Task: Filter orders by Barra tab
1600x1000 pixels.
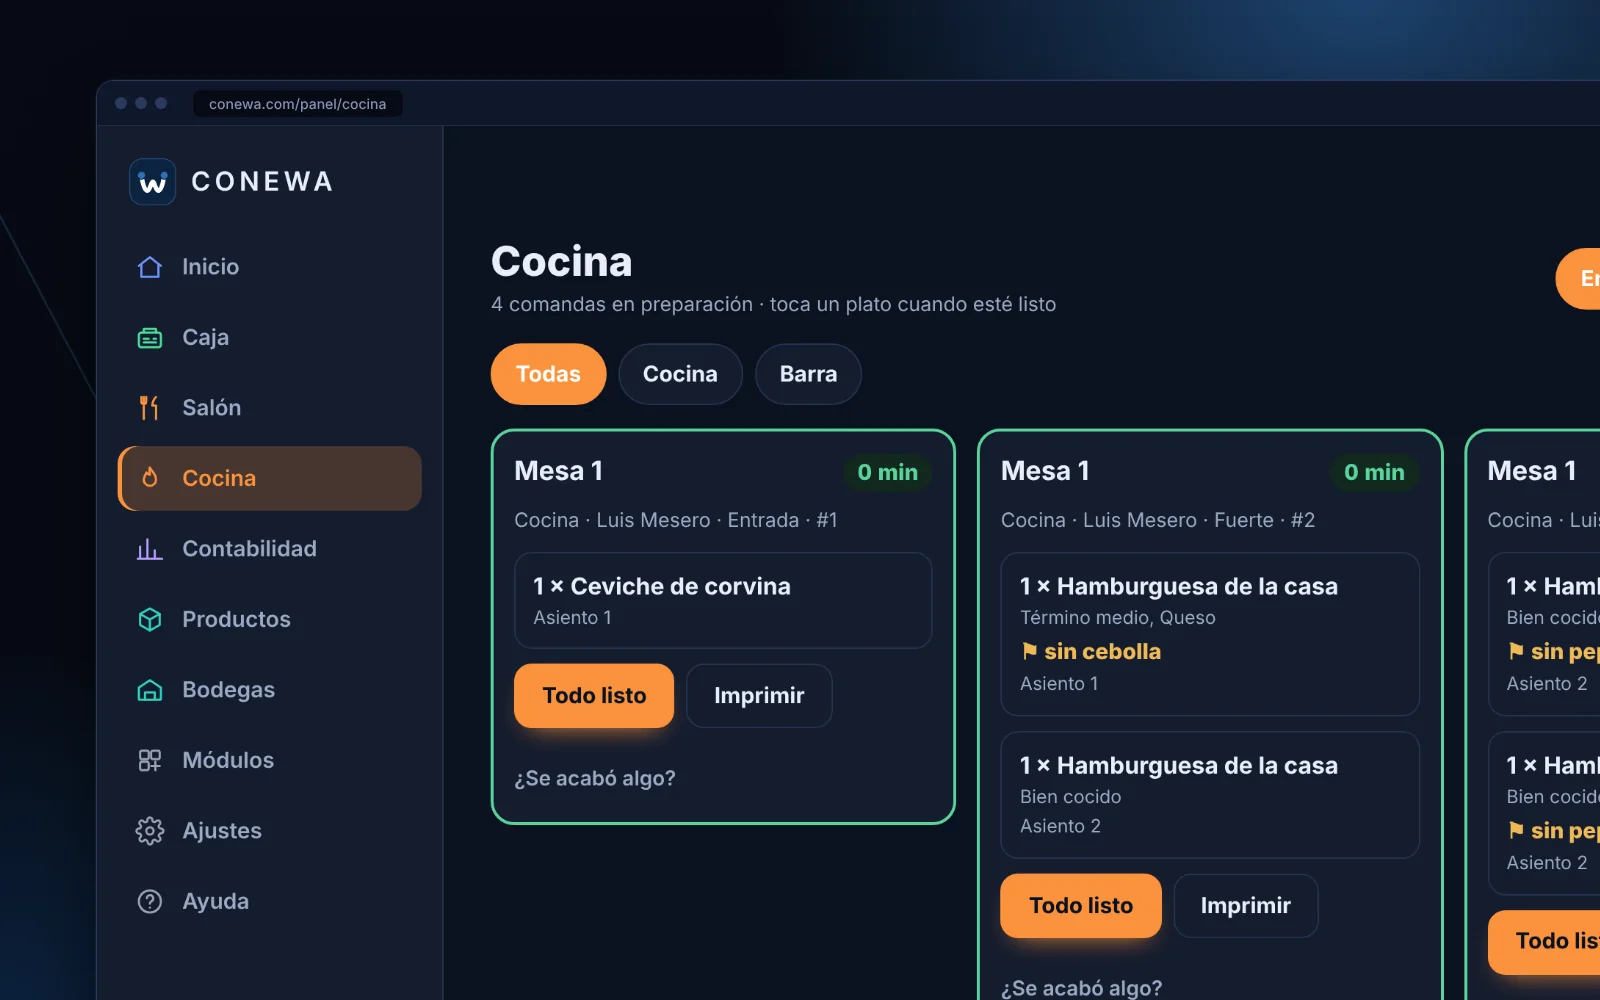Action: [808, 374]
